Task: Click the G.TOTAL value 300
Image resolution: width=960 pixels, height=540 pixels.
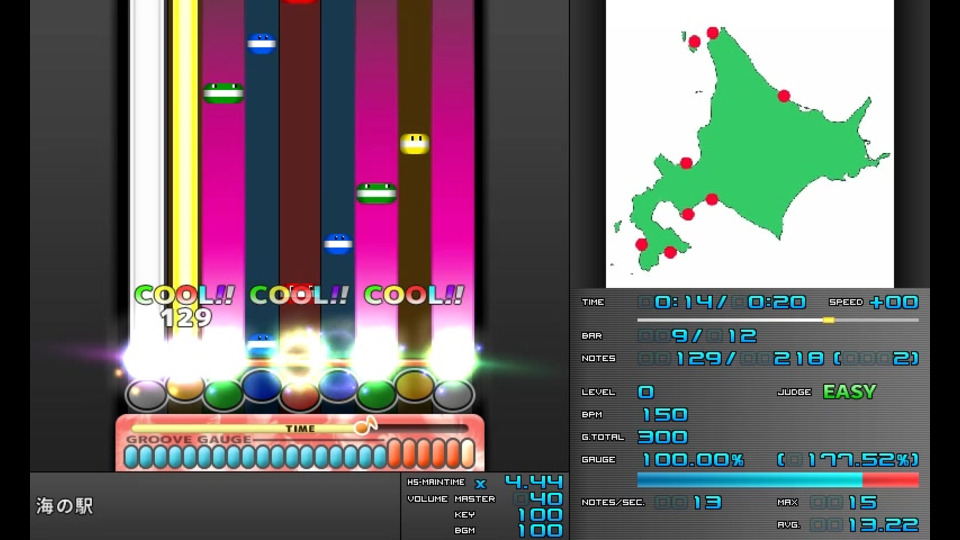Action: pyautogui.click(x=663, y=437)
